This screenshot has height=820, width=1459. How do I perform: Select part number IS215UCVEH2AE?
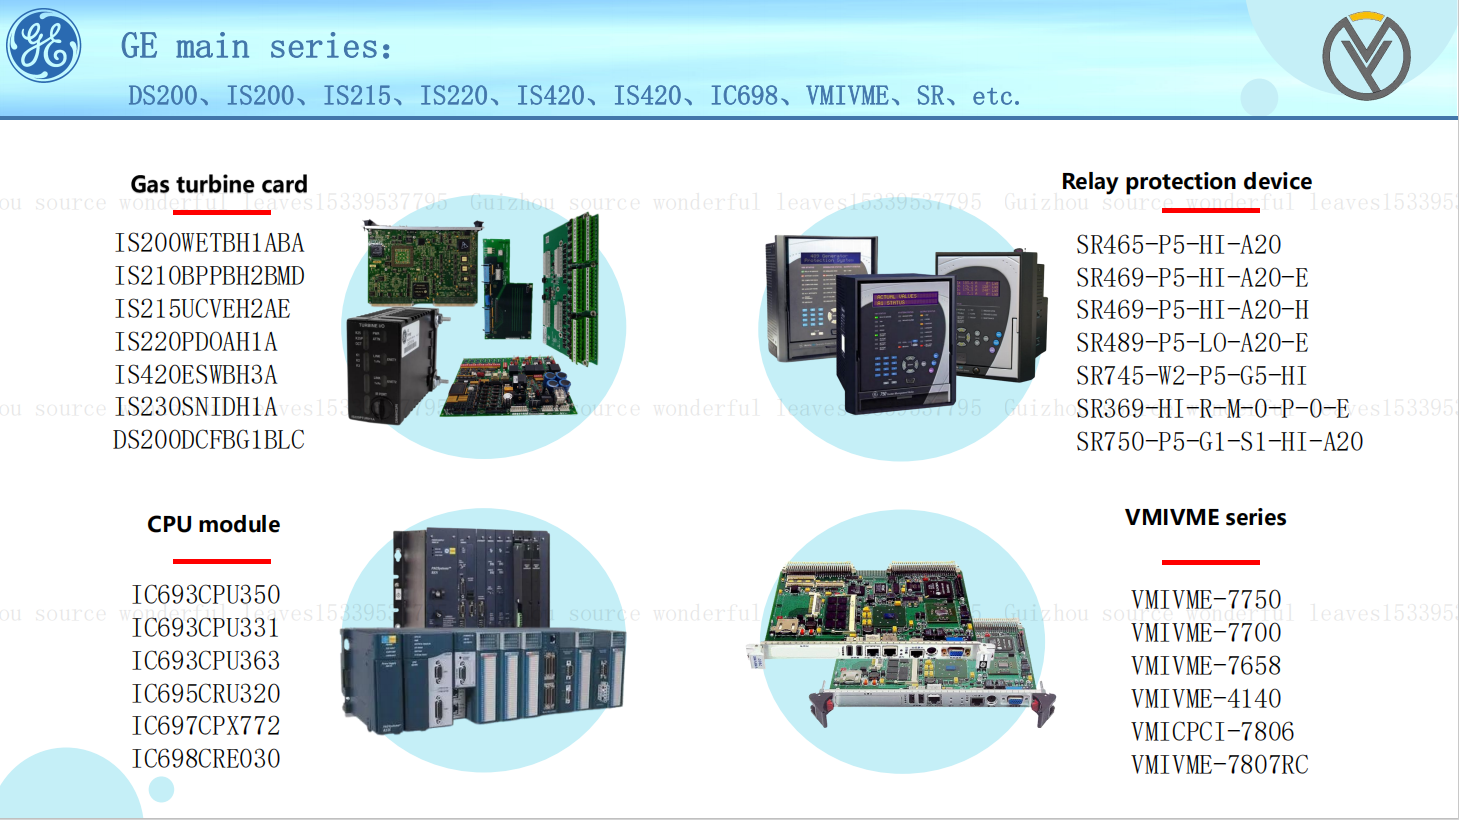pos(202,309)
